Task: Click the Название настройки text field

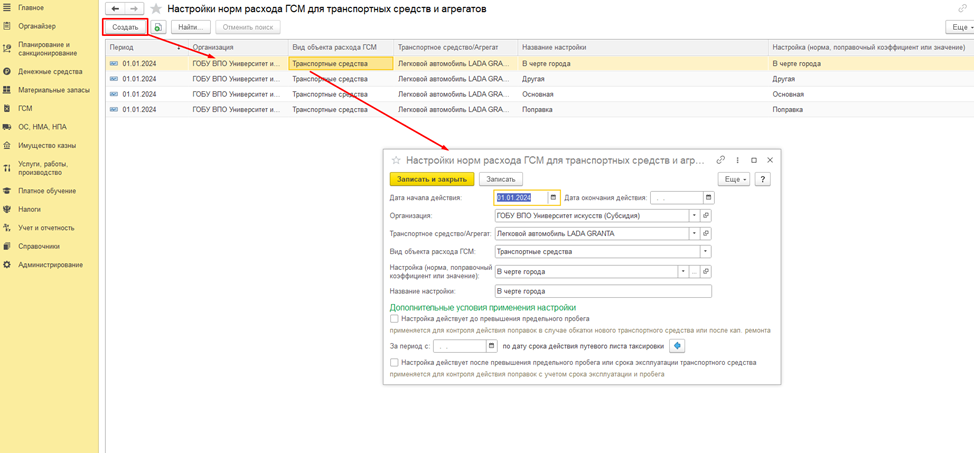Action: click(603, 291)
